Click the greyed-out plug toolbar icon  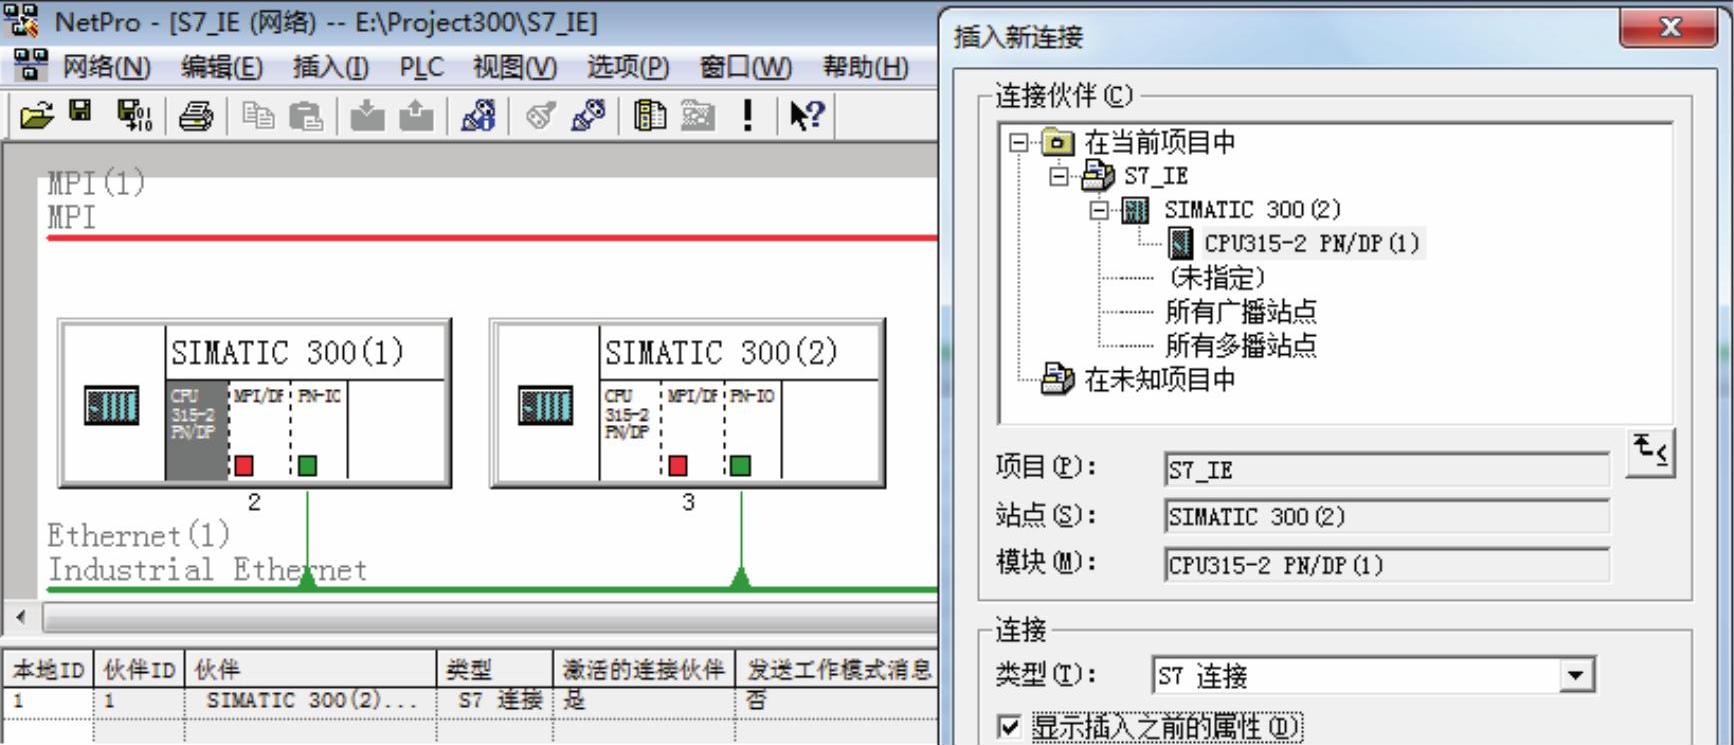[x=541, y=116]
